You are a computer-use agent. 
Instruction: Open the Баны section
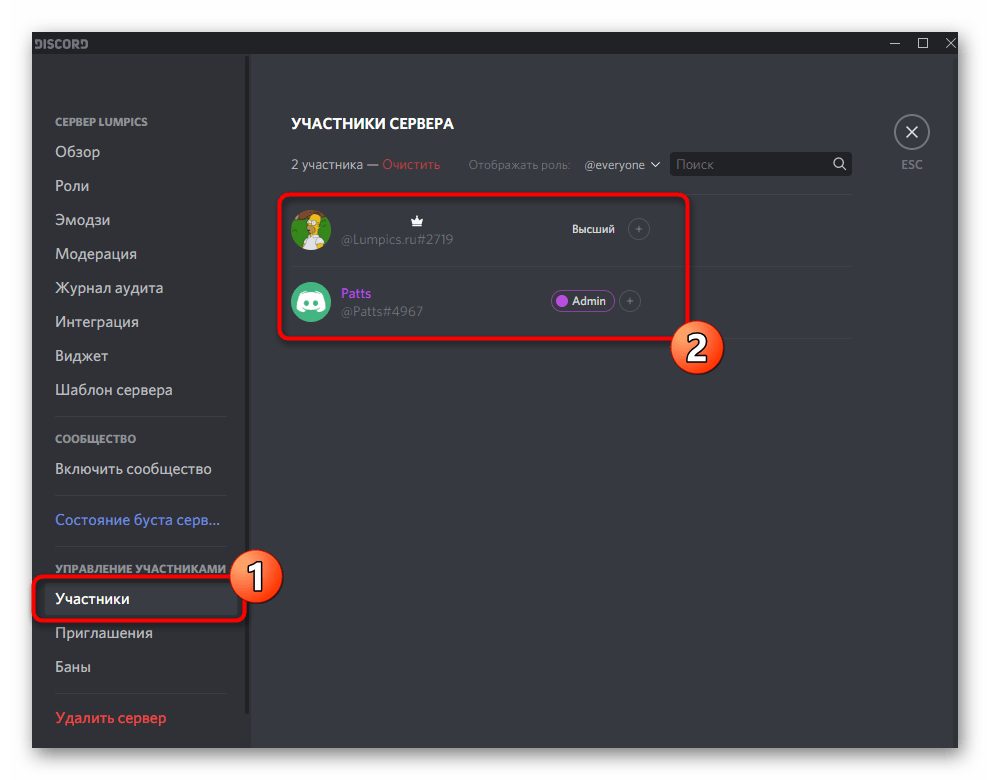click(73, 667)
